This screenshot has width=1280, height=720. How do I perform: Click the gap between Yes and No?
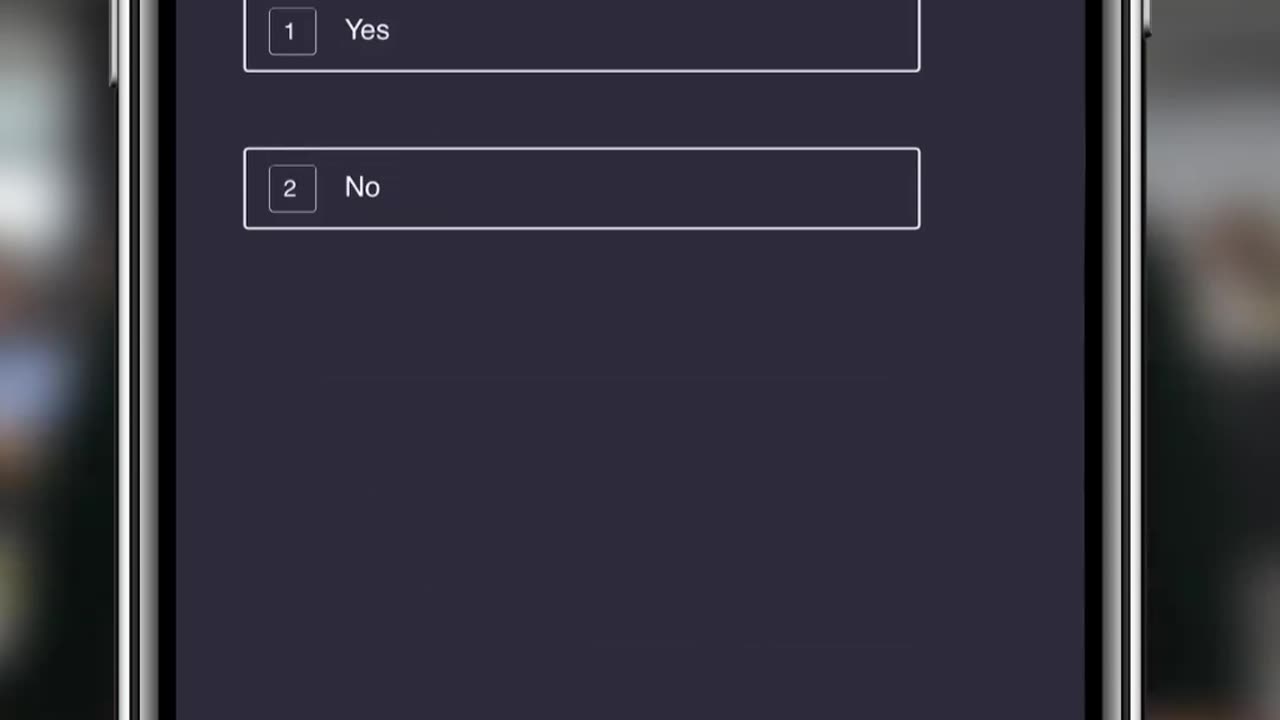pos(581,110)
